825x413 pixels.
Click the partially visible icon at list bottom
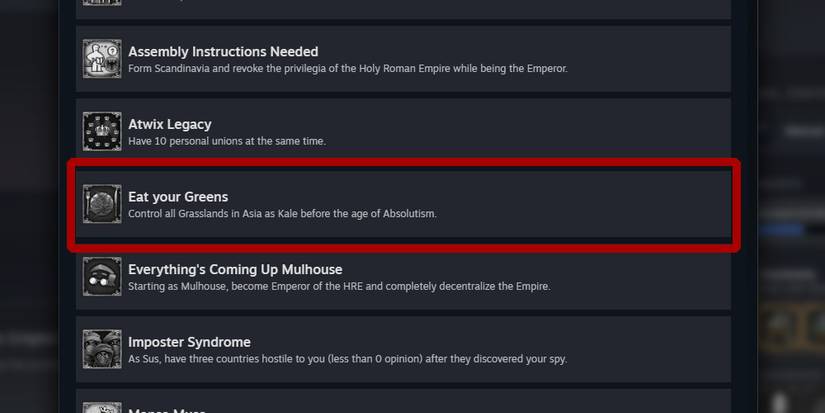(x=102, y=408)
